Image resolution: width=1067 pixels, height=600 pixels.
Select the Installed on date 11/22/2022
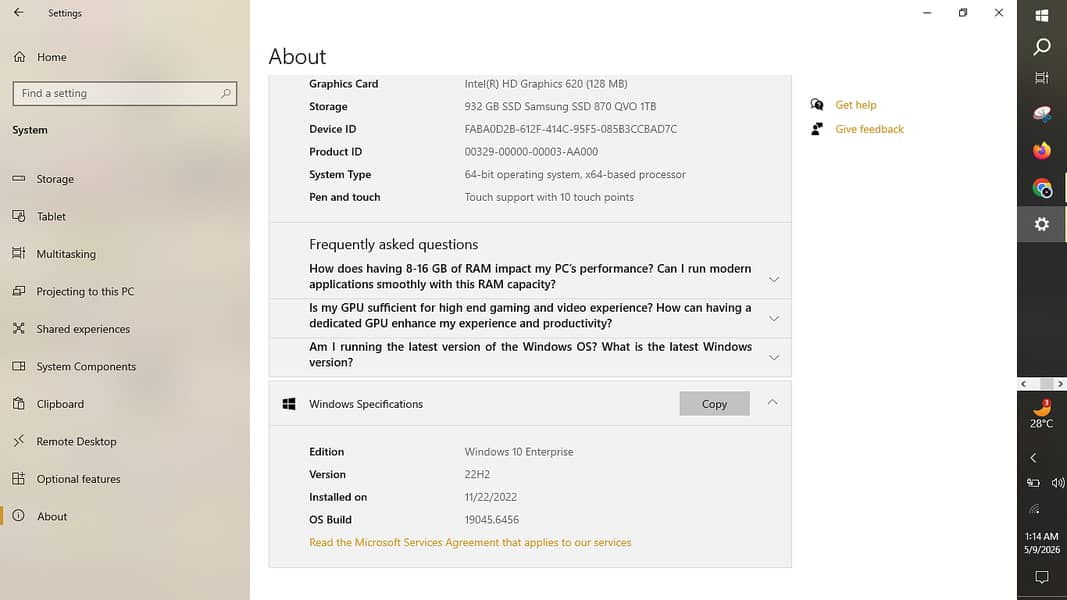pos(491,497)
